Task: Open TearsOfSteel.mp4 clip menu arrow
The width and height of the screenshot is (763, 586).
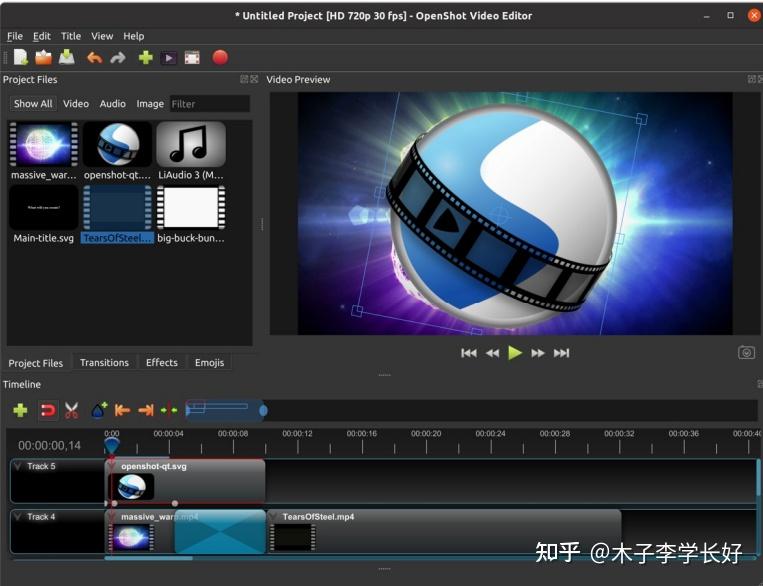Action: tap(274, 516)
